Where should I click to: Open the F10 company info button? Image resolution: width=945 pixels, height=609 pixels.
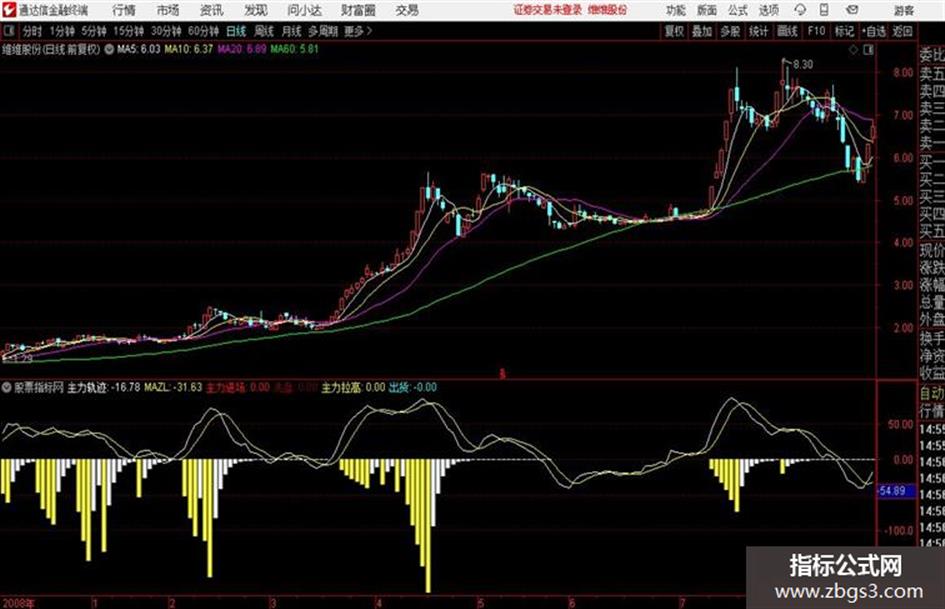(x=816, y=31)
